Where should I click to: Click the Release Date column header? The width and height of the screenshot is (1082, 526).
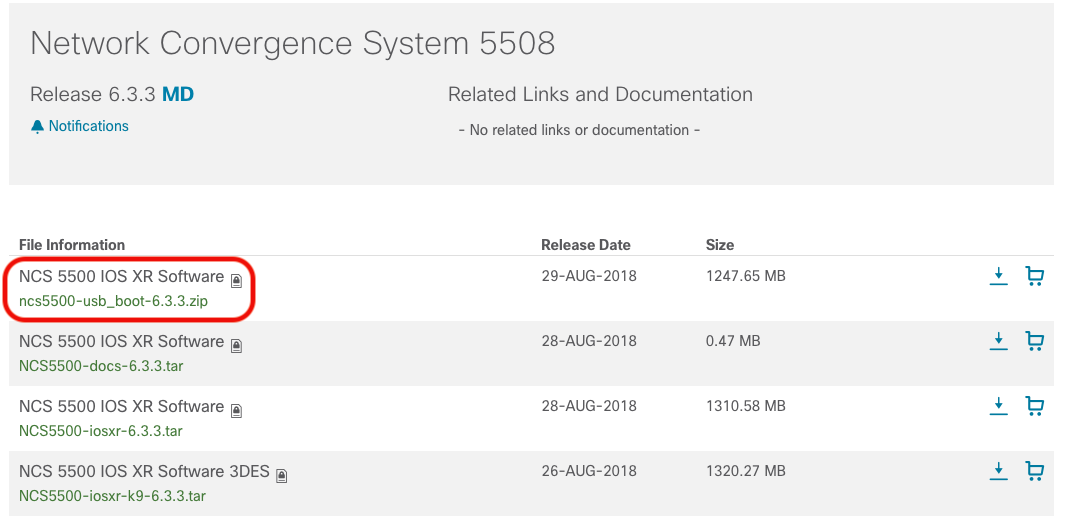click(x=586, y=245)
